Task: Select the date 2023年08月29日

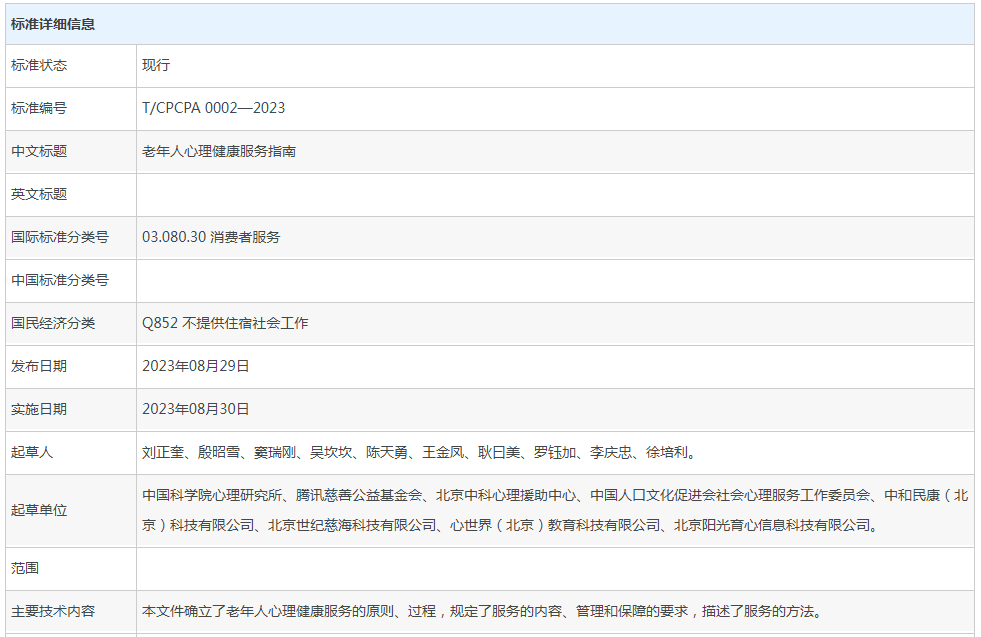Action: tap(196, 366)
